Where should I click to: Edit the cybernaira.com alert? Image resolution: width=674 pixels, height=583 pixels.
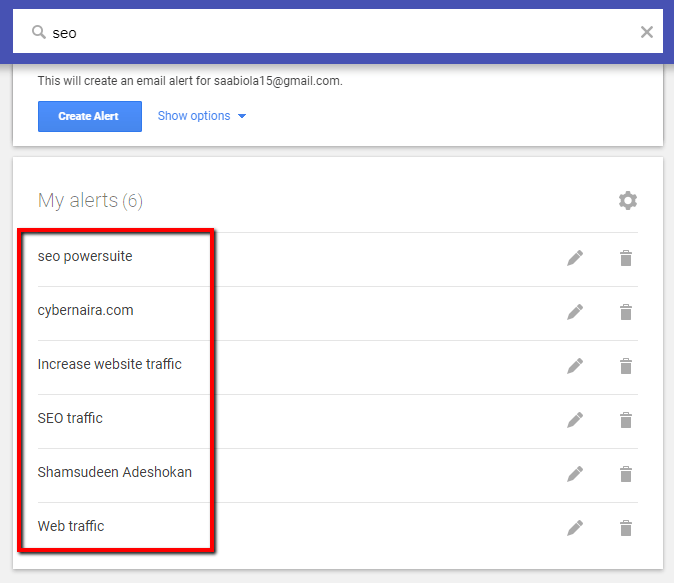click(x=575, y=312)
